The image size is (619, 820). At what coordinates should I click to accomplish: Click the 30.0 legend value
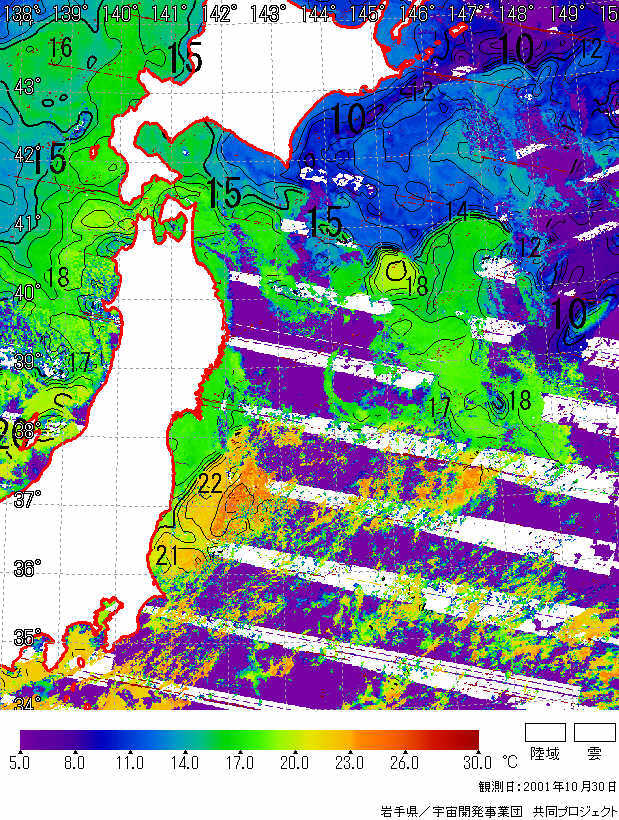coord(477,763)
